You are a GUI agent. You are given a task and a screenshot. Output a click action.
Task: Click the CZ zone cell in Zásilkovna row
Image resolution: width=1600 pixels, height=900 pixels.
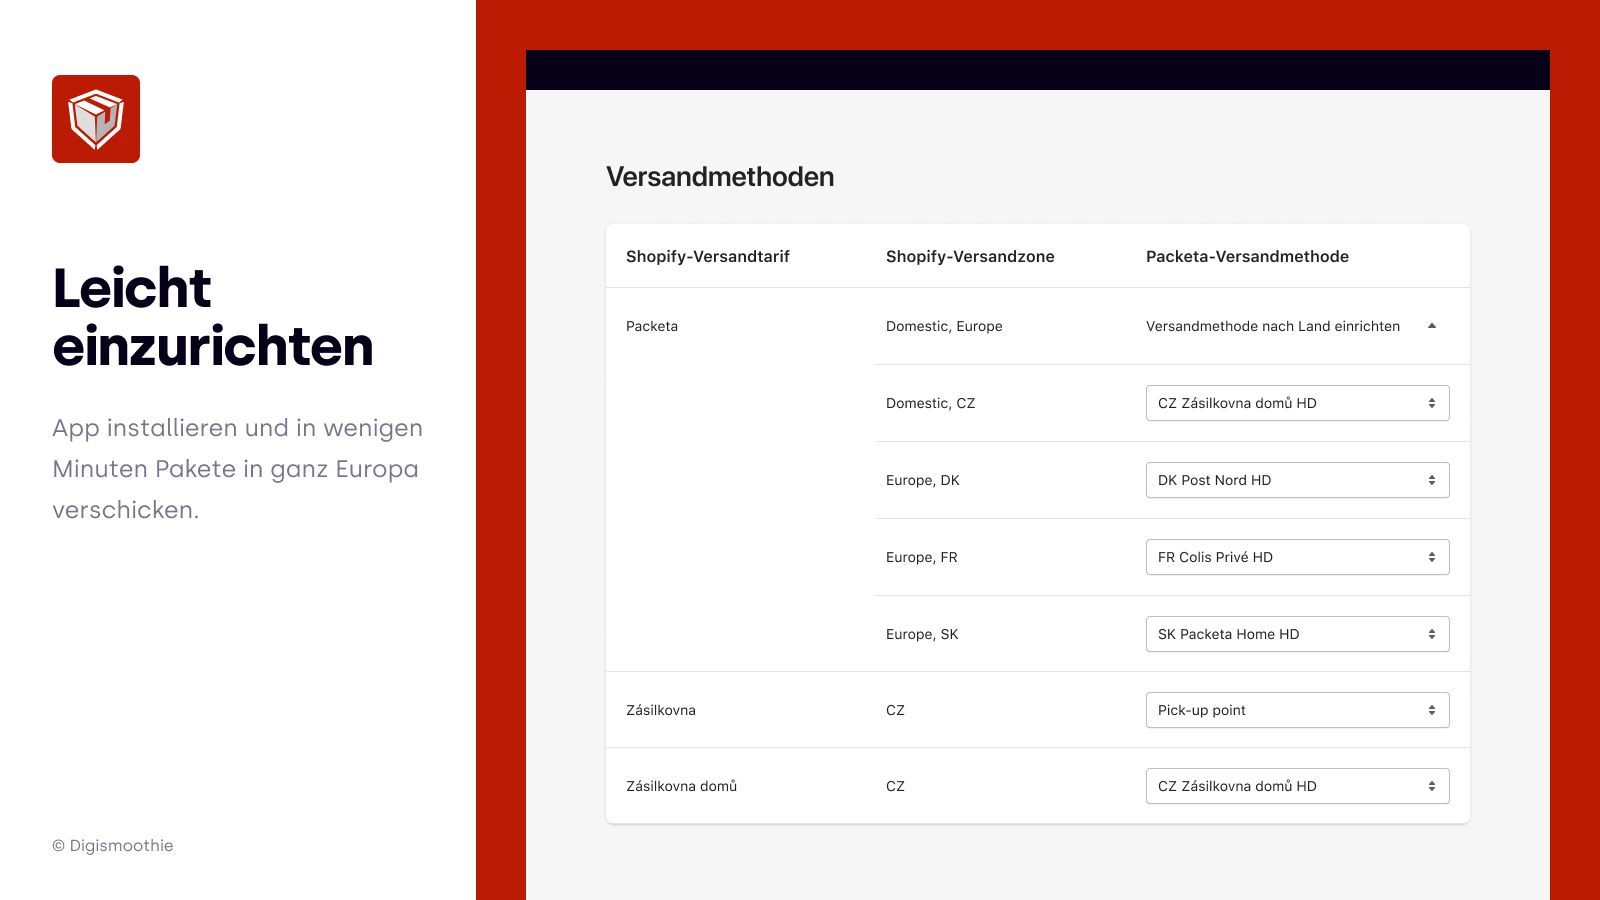point(895,710)
